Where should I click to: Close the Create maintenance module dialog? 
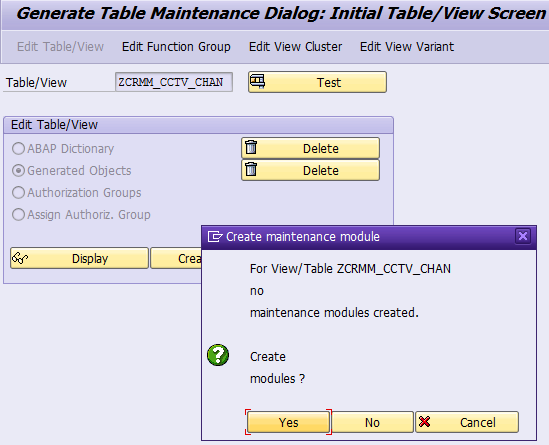(x=523, y=236)
